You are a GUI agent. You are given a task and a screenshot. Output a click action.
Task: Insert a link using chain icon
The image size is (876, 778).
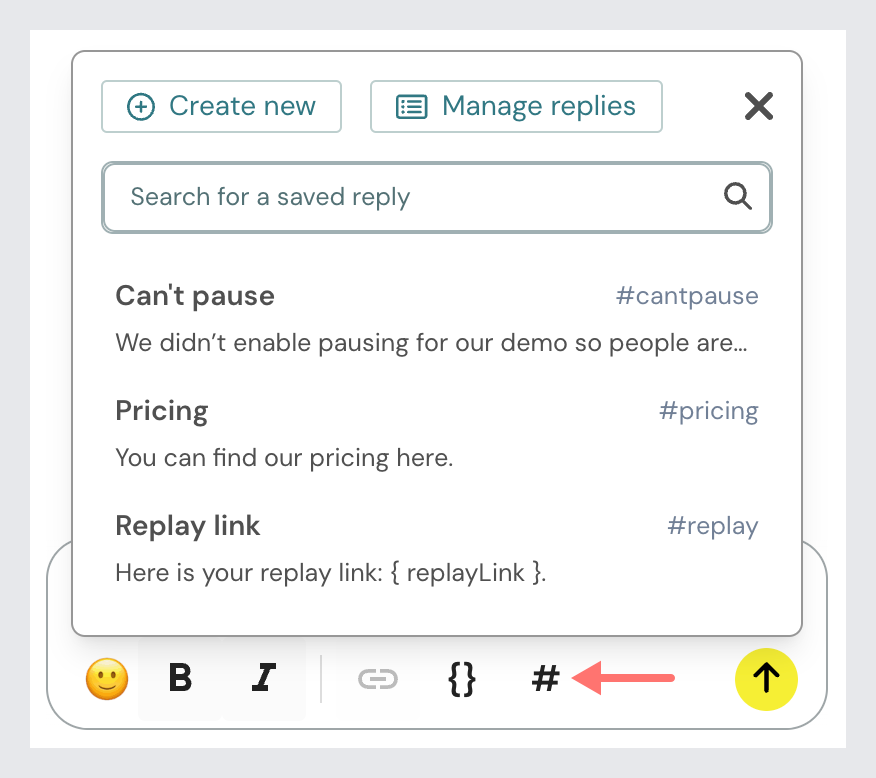coord(377,680)
